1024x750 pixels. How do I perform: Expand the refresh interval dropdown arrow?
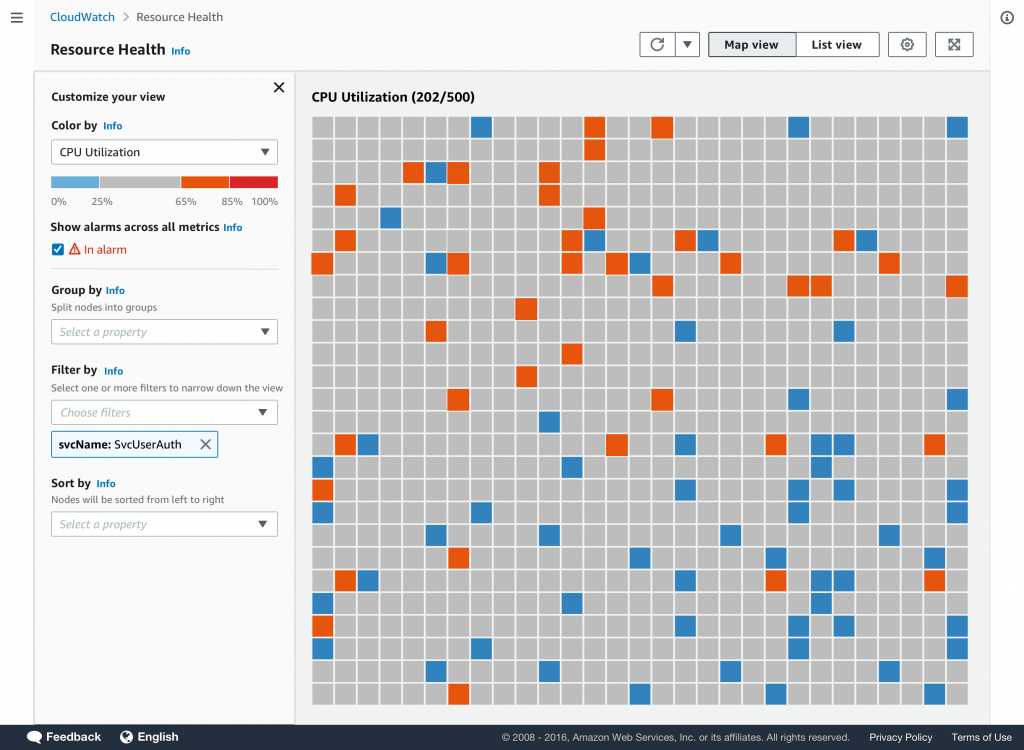[687, 44]
